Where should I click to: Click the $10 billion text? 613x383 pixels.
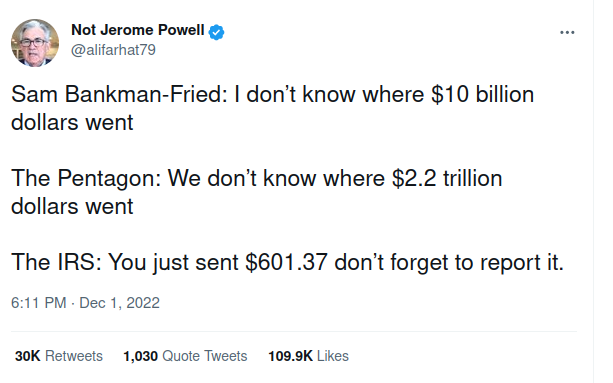pos(482,95)
